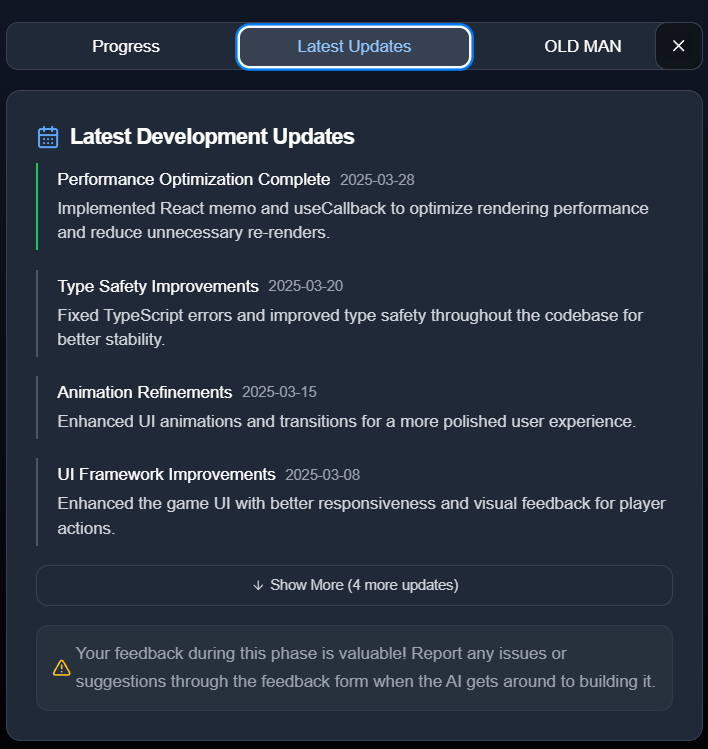Expand the list with Show More (4 more updates)

coord(354,585)
